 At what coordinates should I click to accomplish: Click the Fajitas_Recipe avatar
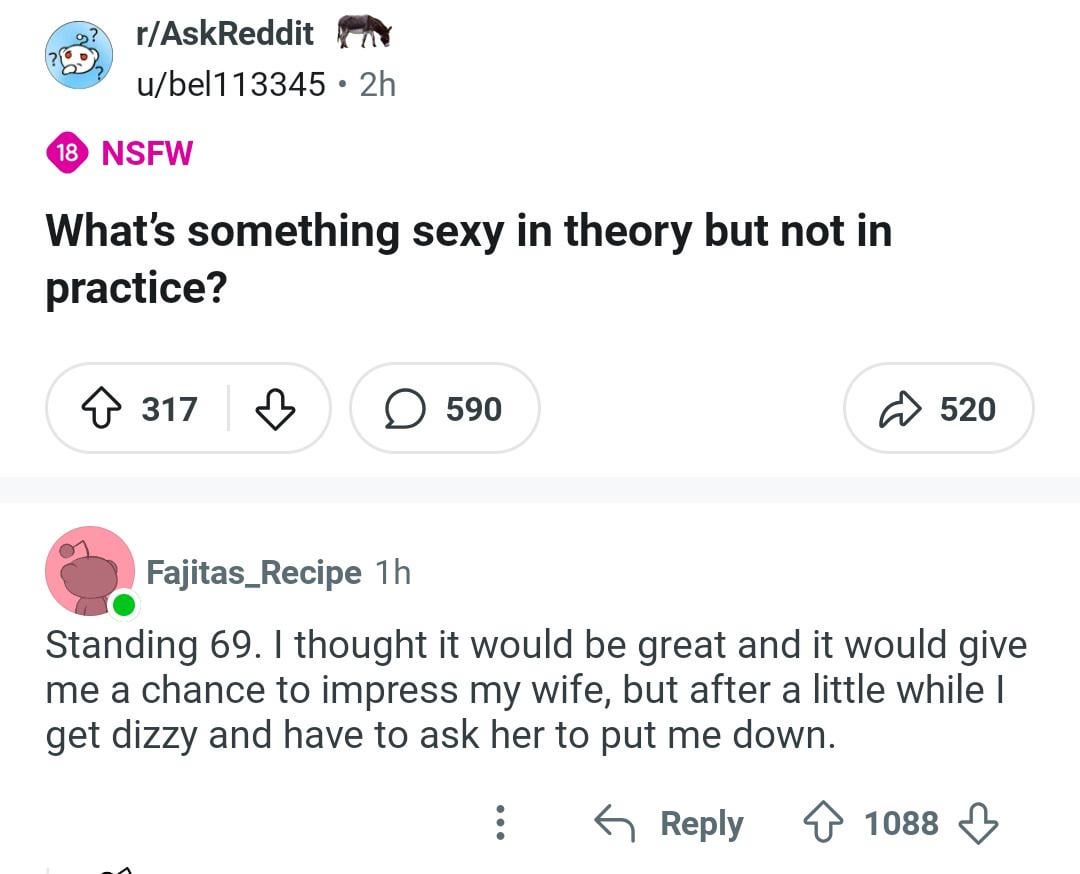click(x=90, y=571)
